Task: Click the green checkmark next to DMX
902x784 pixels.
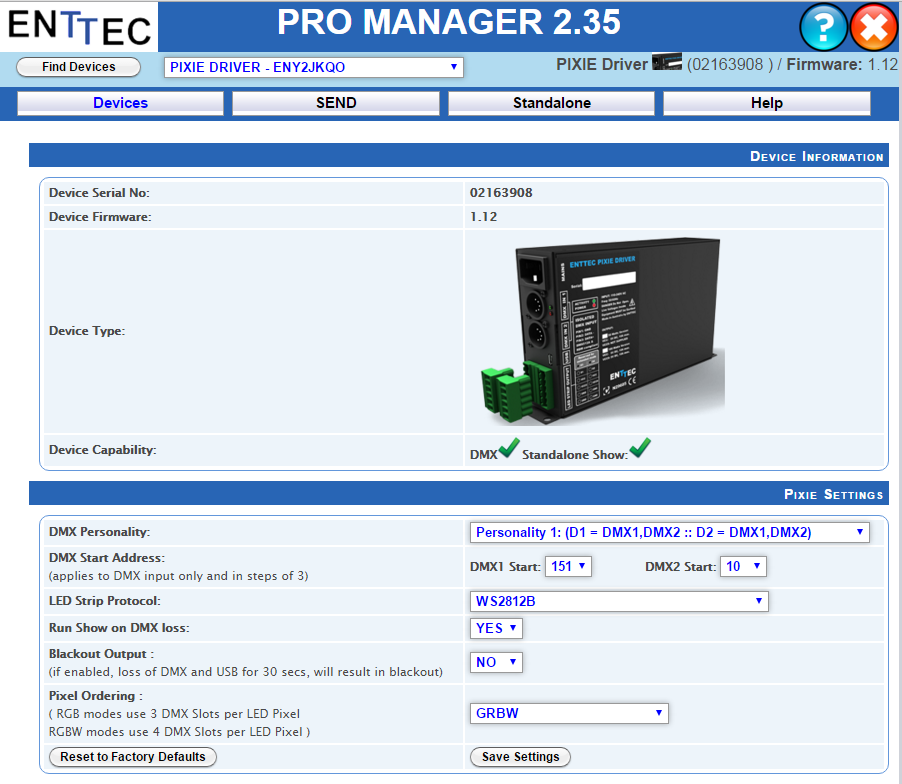Action: (508, 448)
